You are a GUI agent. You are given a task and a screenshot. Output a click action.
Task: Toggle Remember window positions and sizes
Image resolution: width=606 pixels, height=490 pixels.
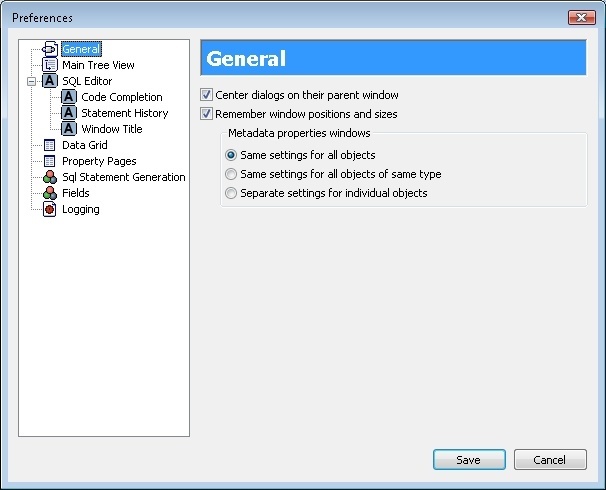pos(207,114)
